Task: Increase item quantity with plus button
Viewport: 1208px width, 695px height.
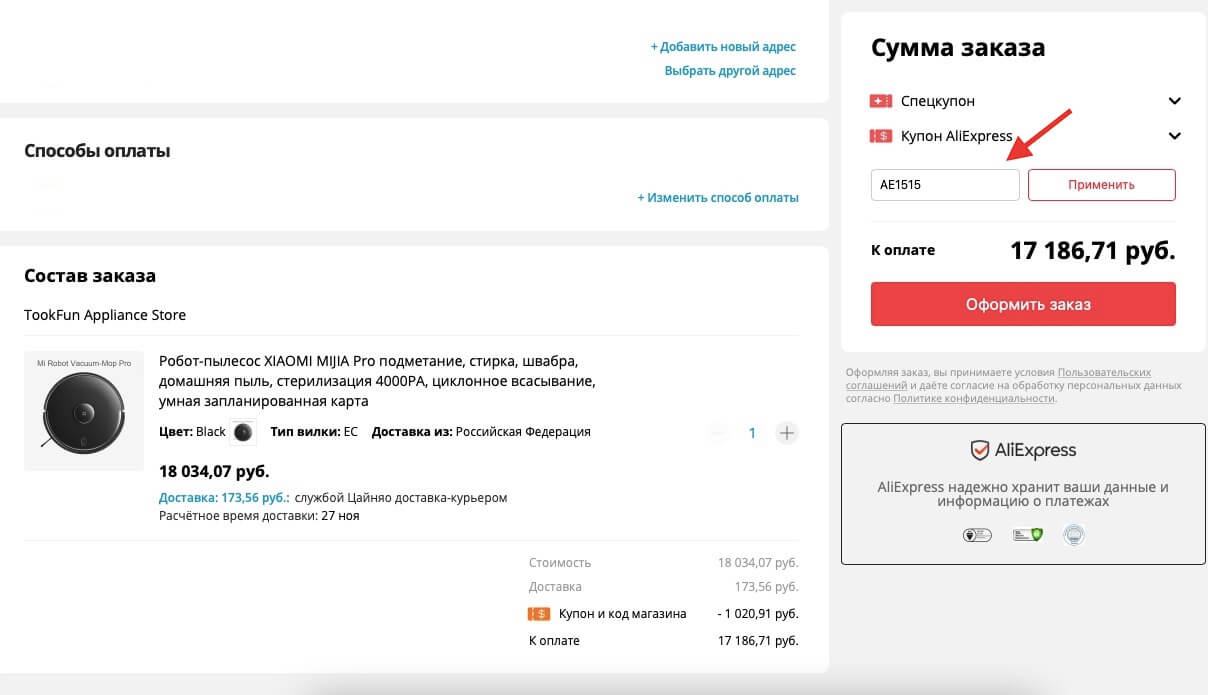Action: tap(787, 432)
